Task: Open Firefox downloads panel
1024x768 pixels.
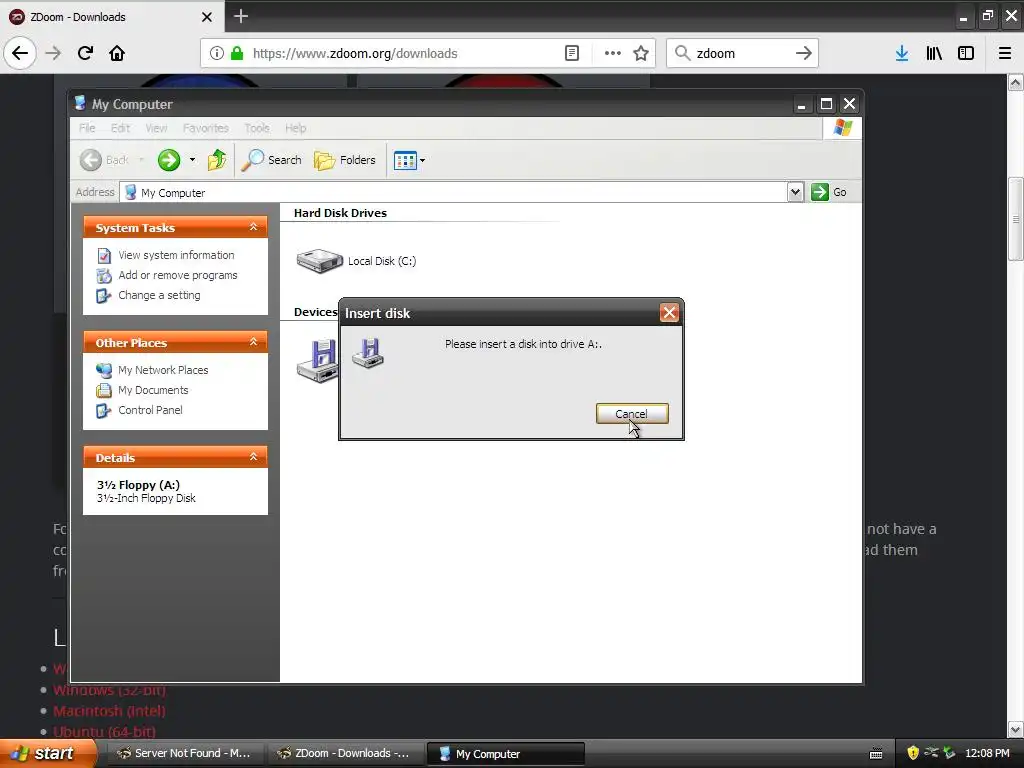Action: click(x=902, y=54)
